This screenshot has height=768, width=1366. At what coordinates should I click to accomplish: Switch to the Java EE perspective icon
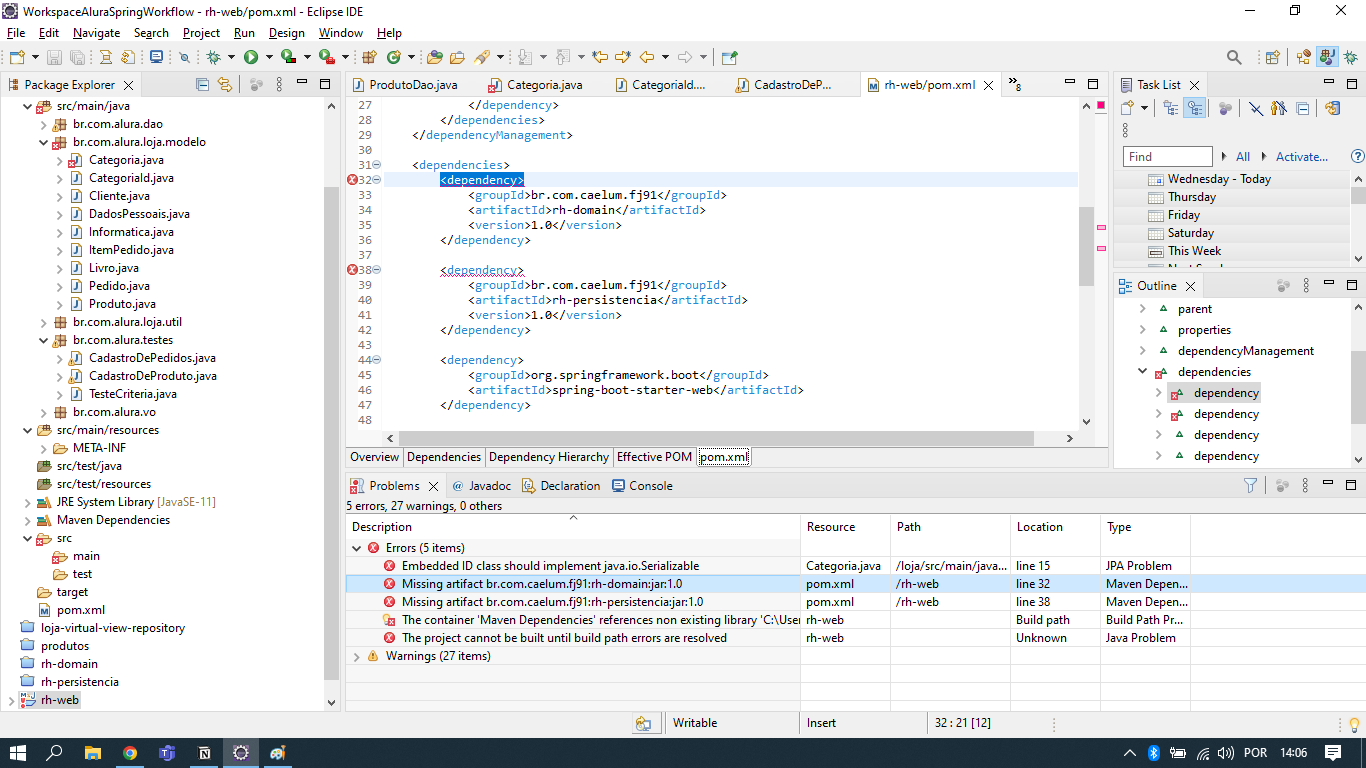1304,58
